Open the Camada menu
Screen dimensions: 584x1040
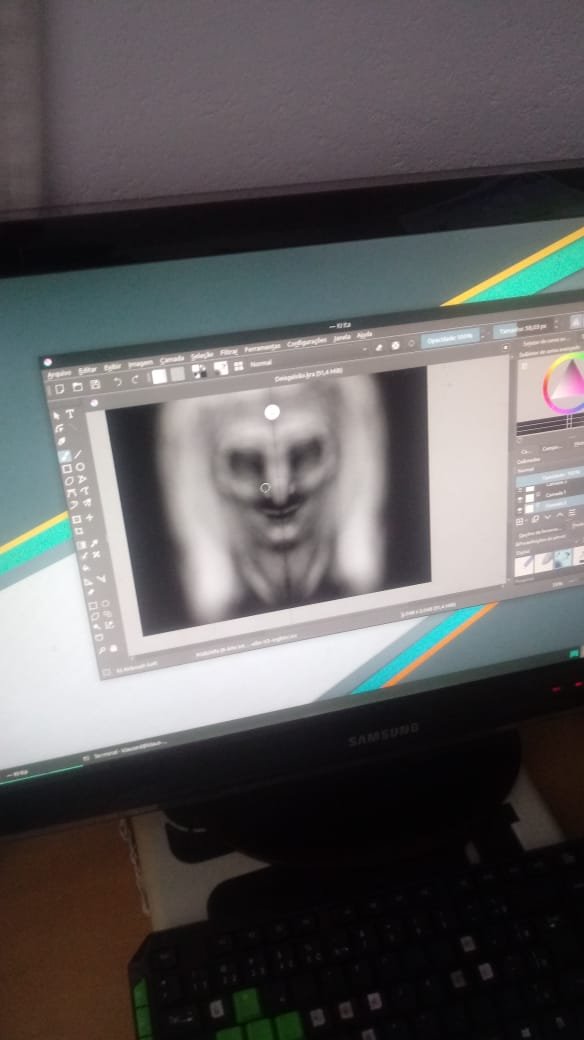[173, 360]
